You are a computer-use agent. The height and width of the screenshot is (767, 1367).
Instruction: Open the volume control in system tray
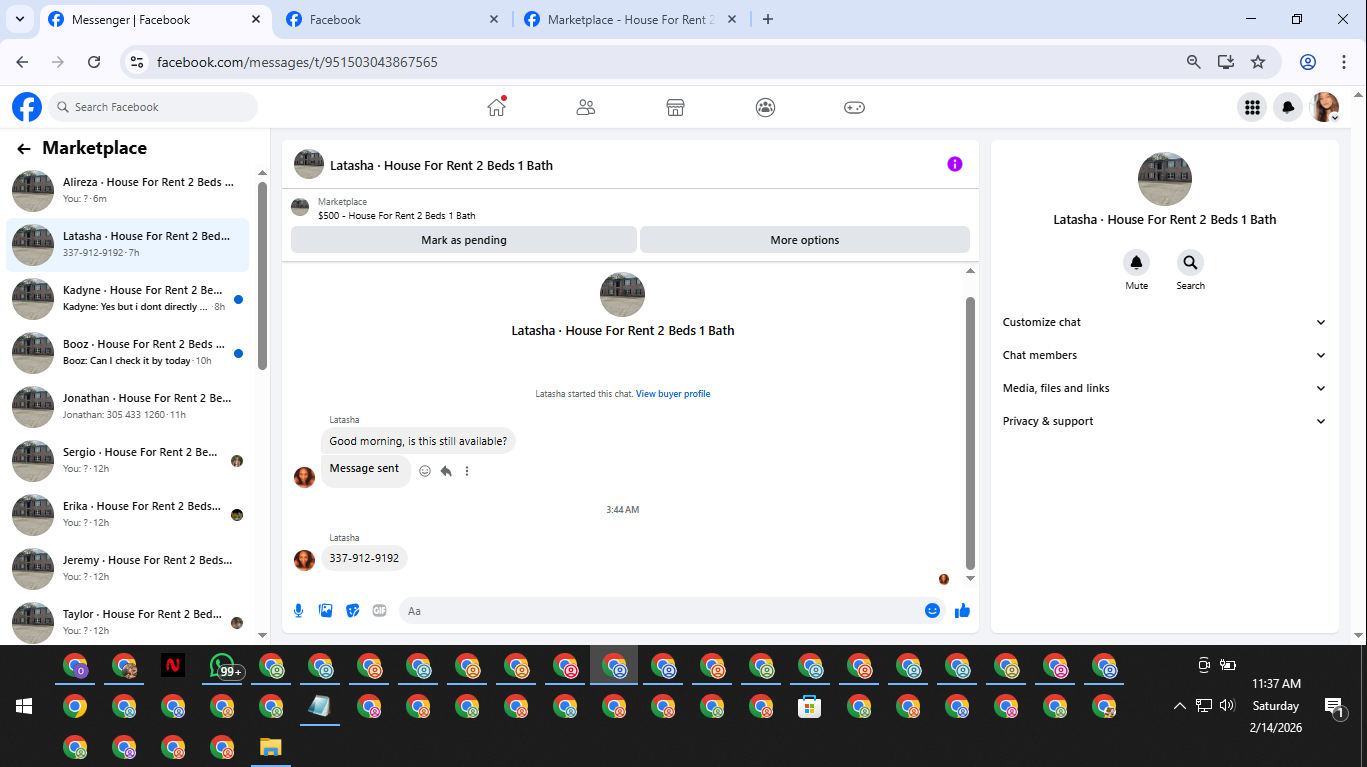pyautogui.click(x=1227, y=706)
